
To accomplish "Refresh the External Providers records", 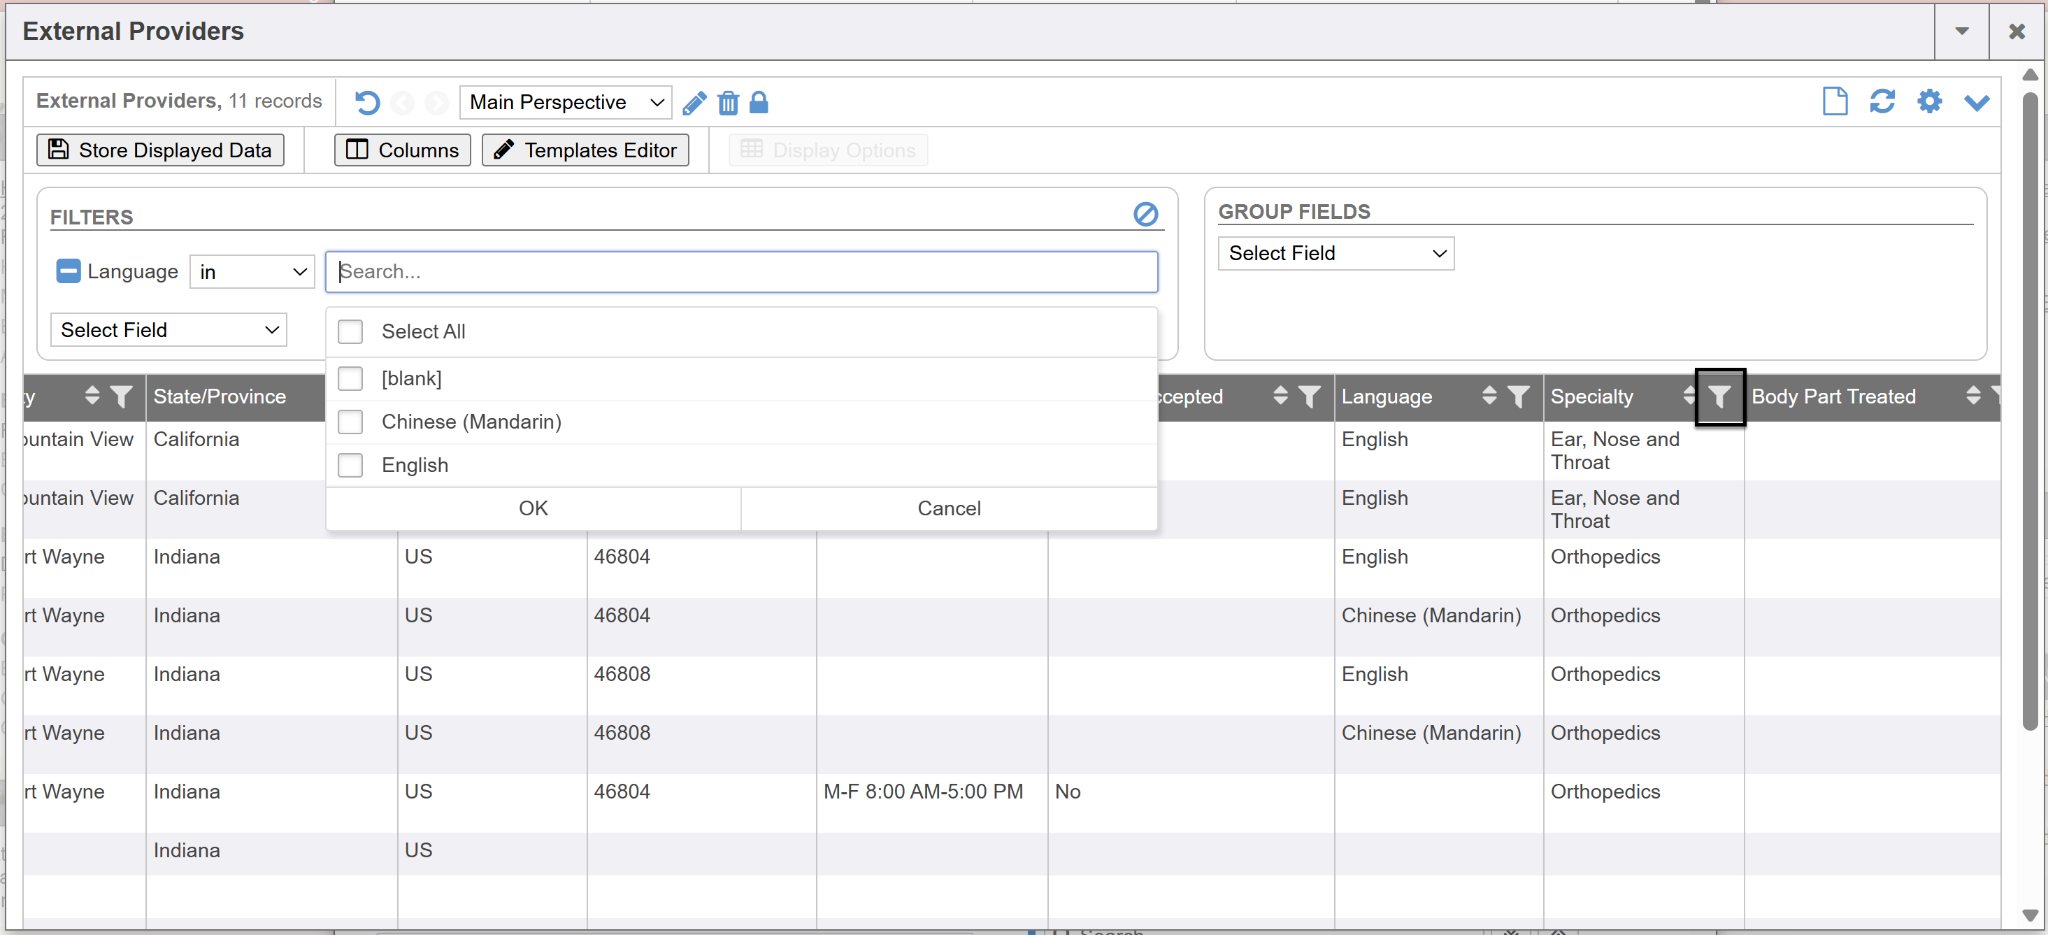I will pos(1882,102).
